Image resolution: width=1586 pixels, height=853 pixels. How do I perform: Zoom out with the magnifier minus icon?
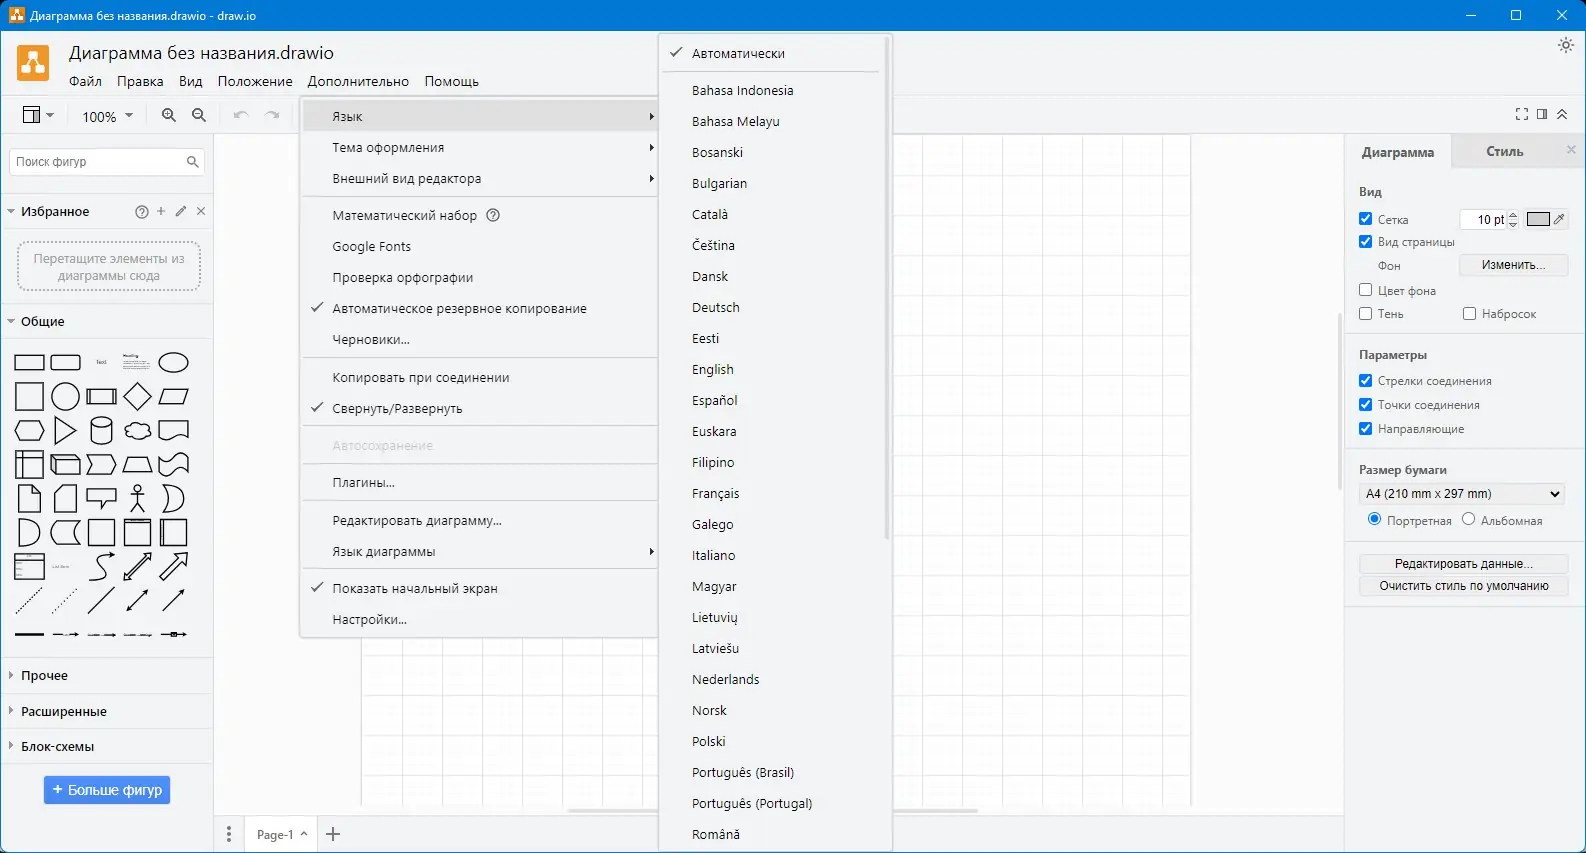coord(199,116)
